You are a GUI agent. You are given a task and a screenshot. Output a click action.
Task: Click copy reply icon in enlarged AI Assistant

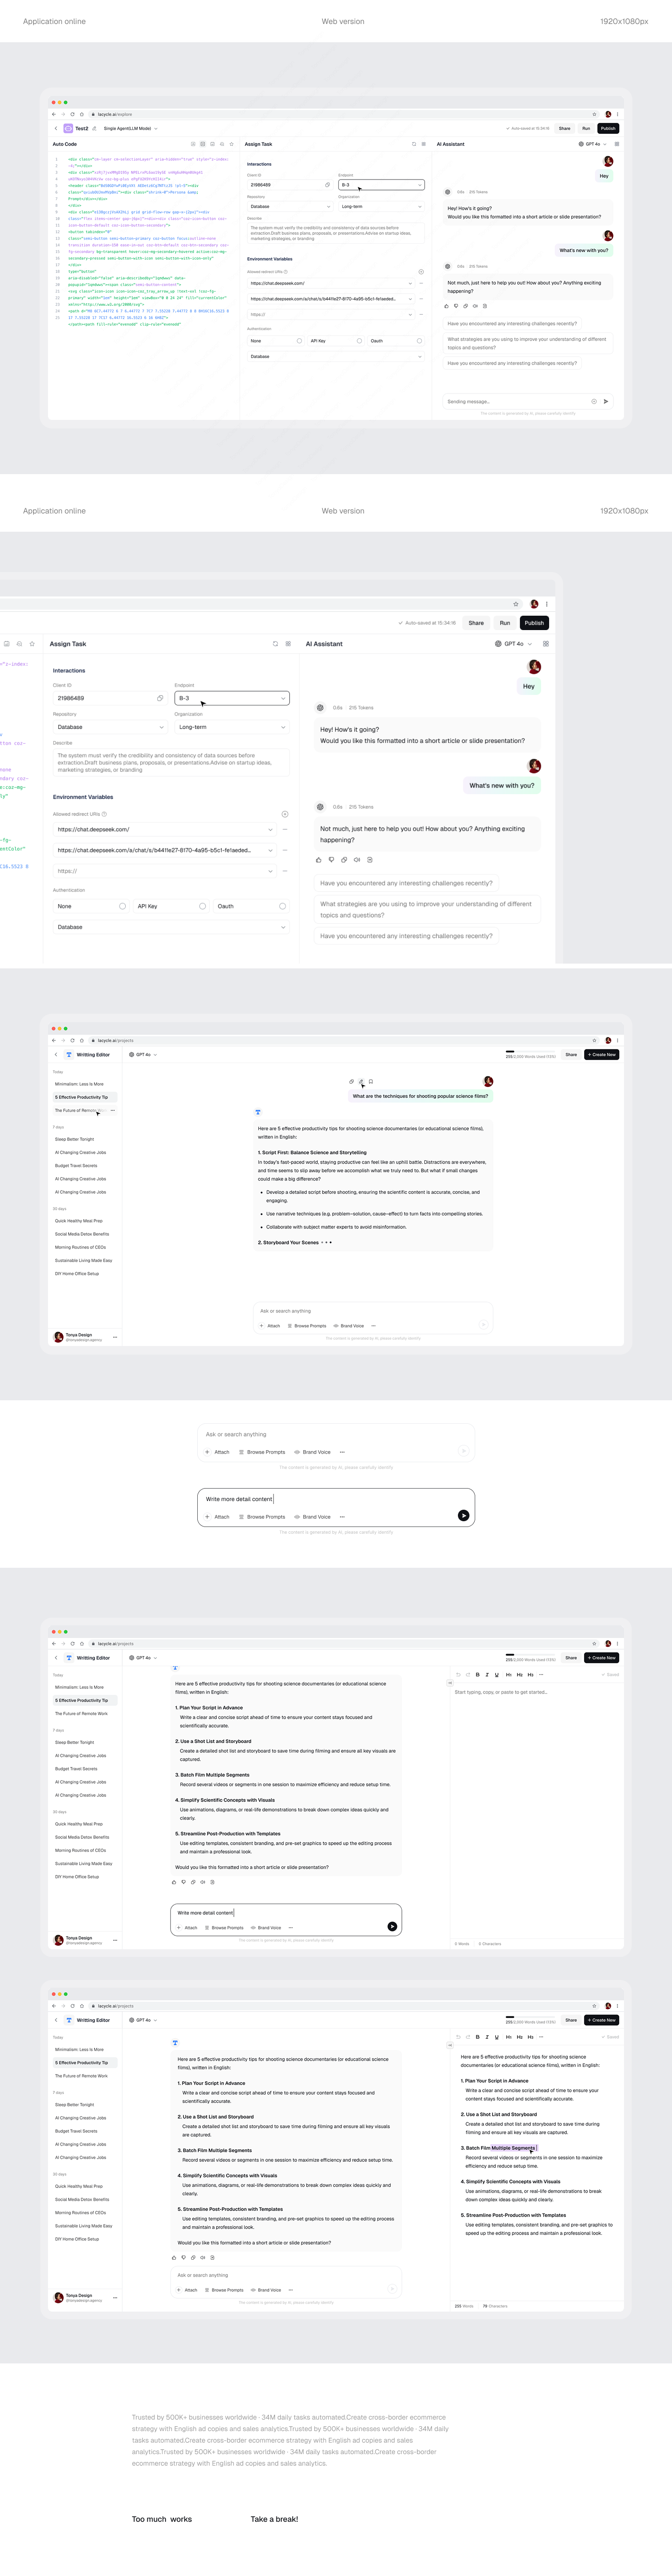(x=344, y=859)
